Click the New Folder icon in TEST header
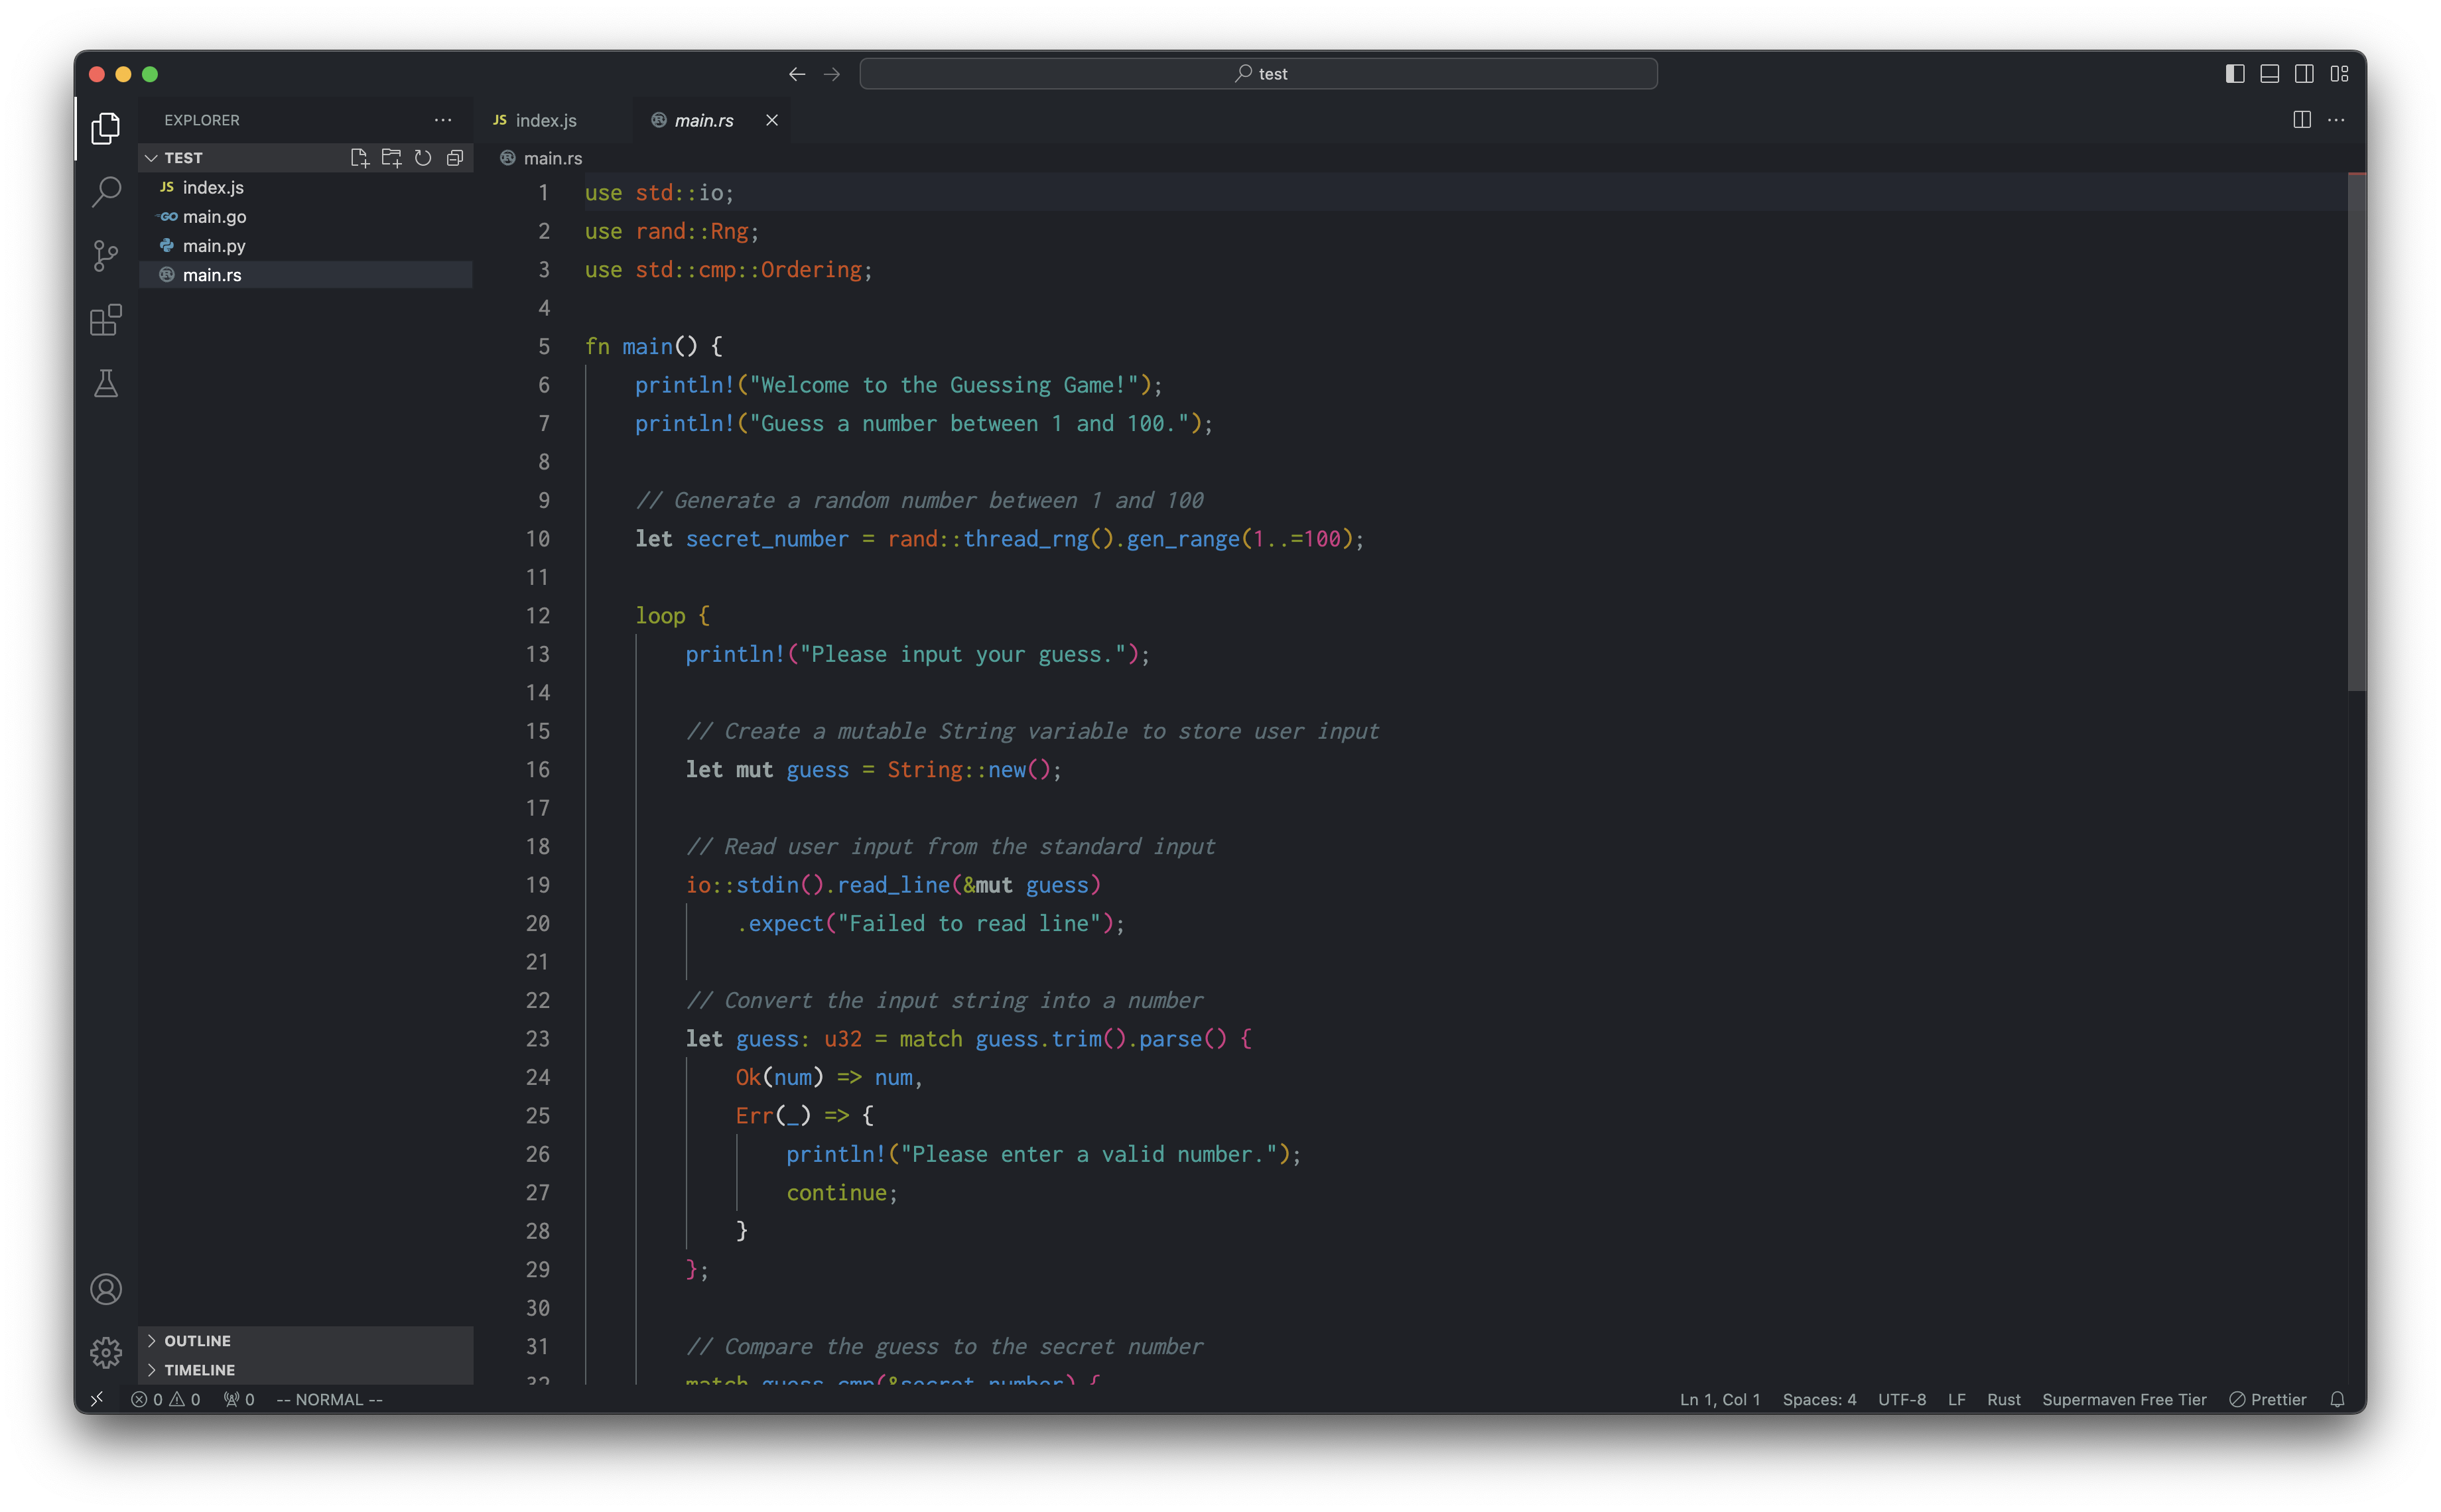The width and height of the screenshot is (2441, 1512). 392,158
